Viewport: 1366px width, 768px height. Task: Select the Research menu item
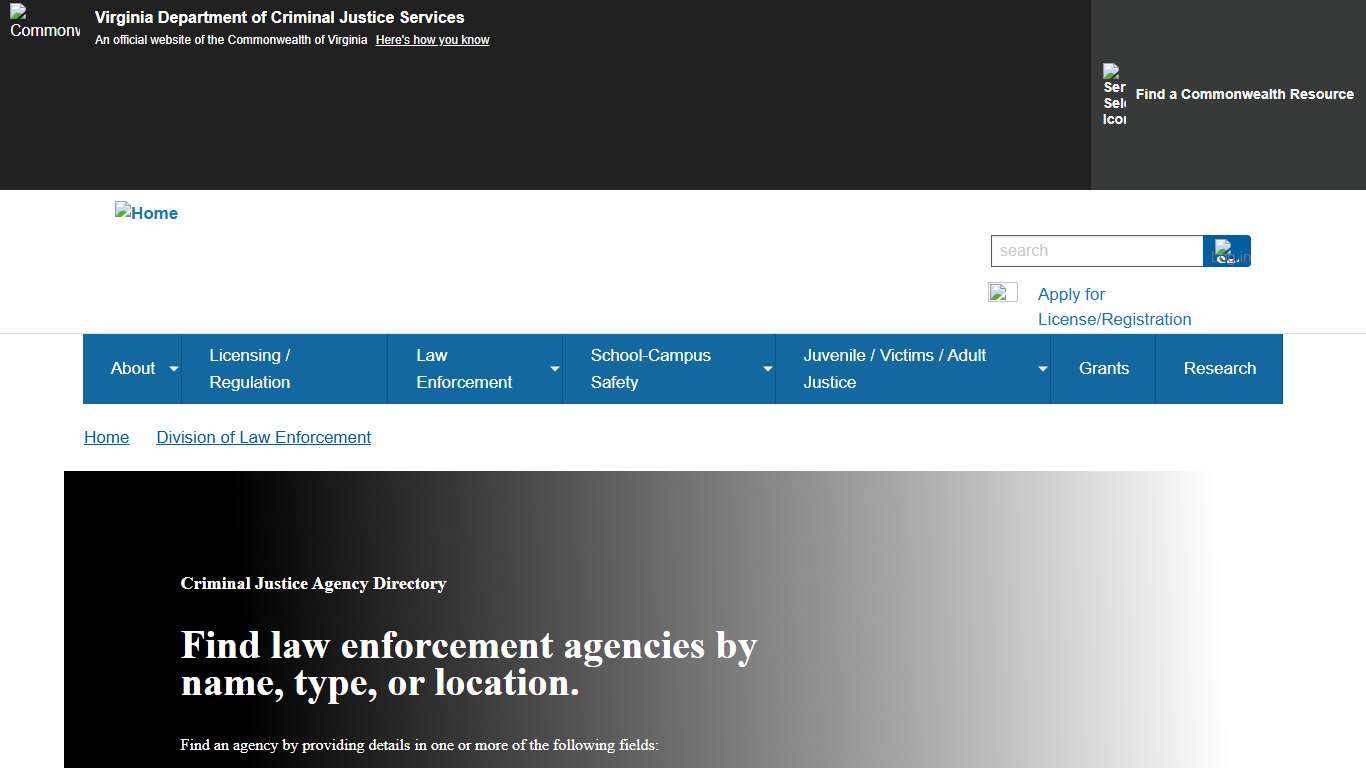[x=1219, y=368]
